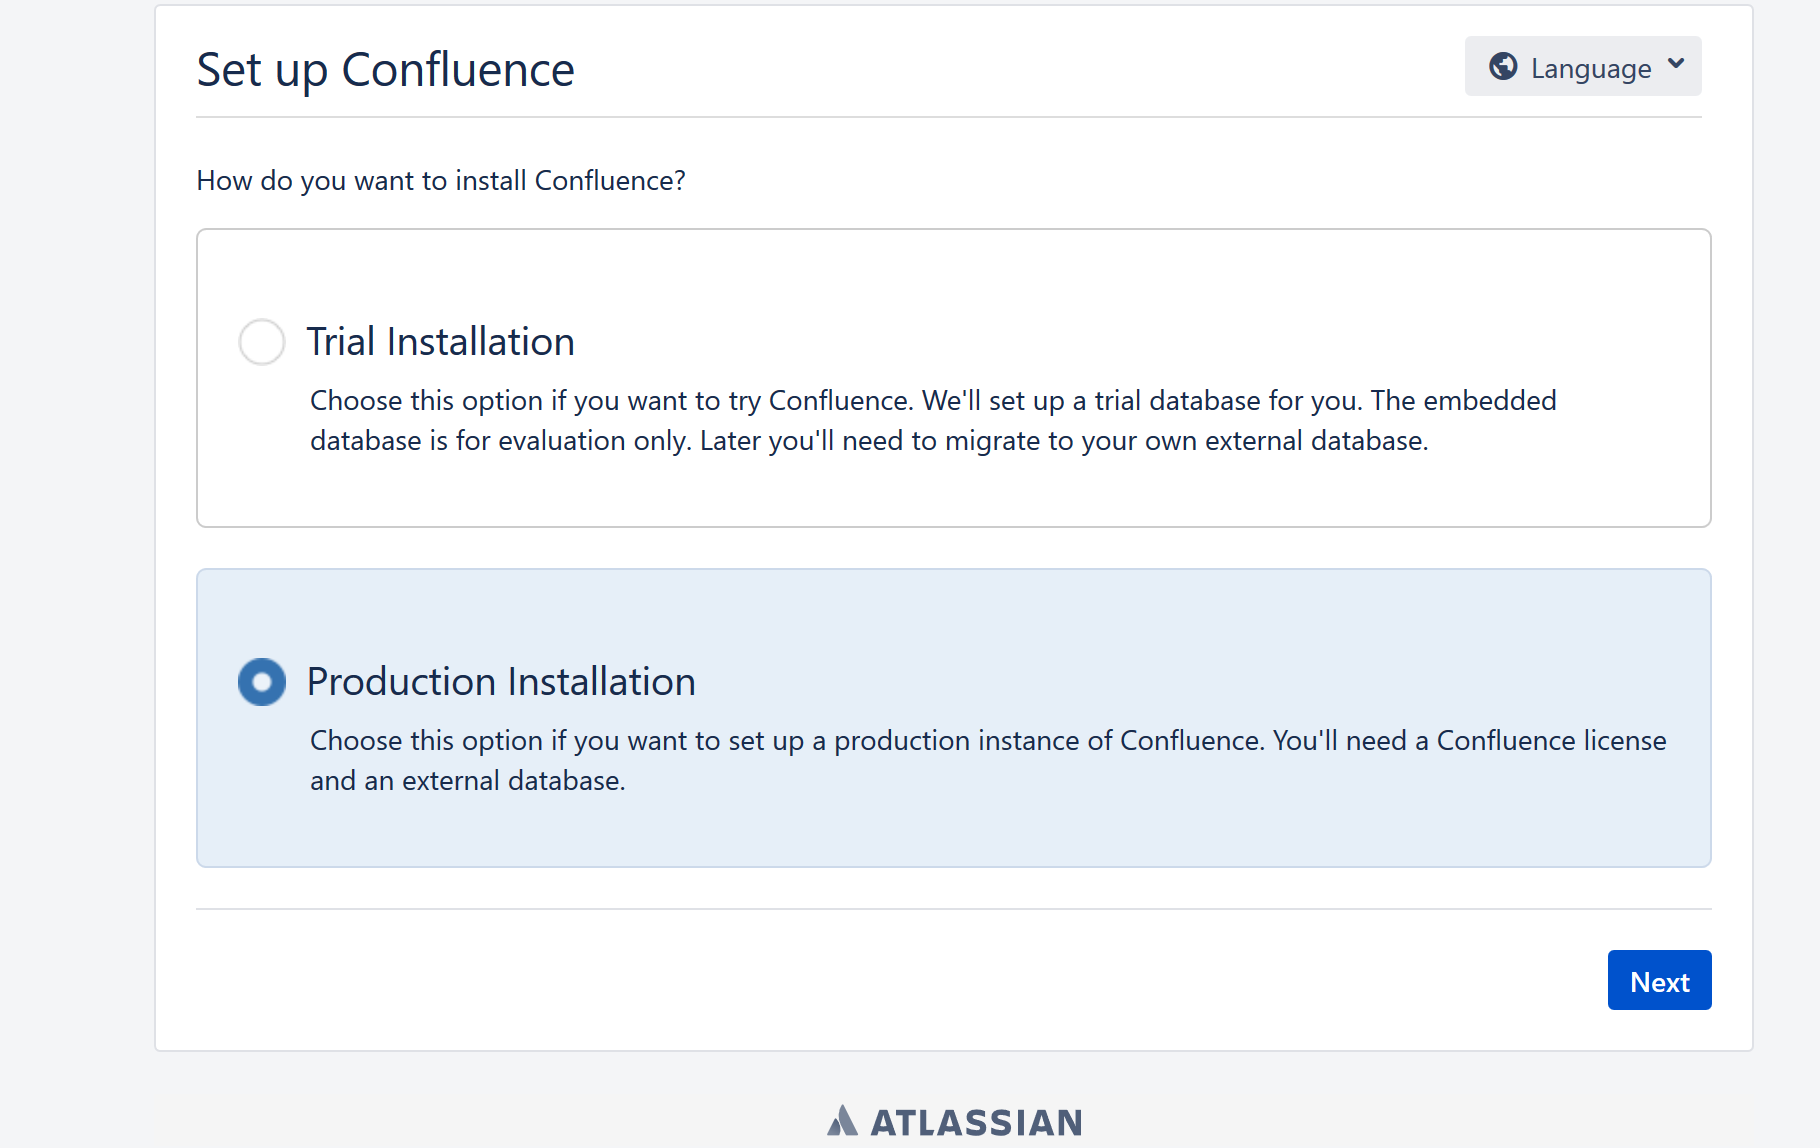The image size is (1820, 1148).
Task: Click the Set up Confluence title
Action: [x=385, y=70]
